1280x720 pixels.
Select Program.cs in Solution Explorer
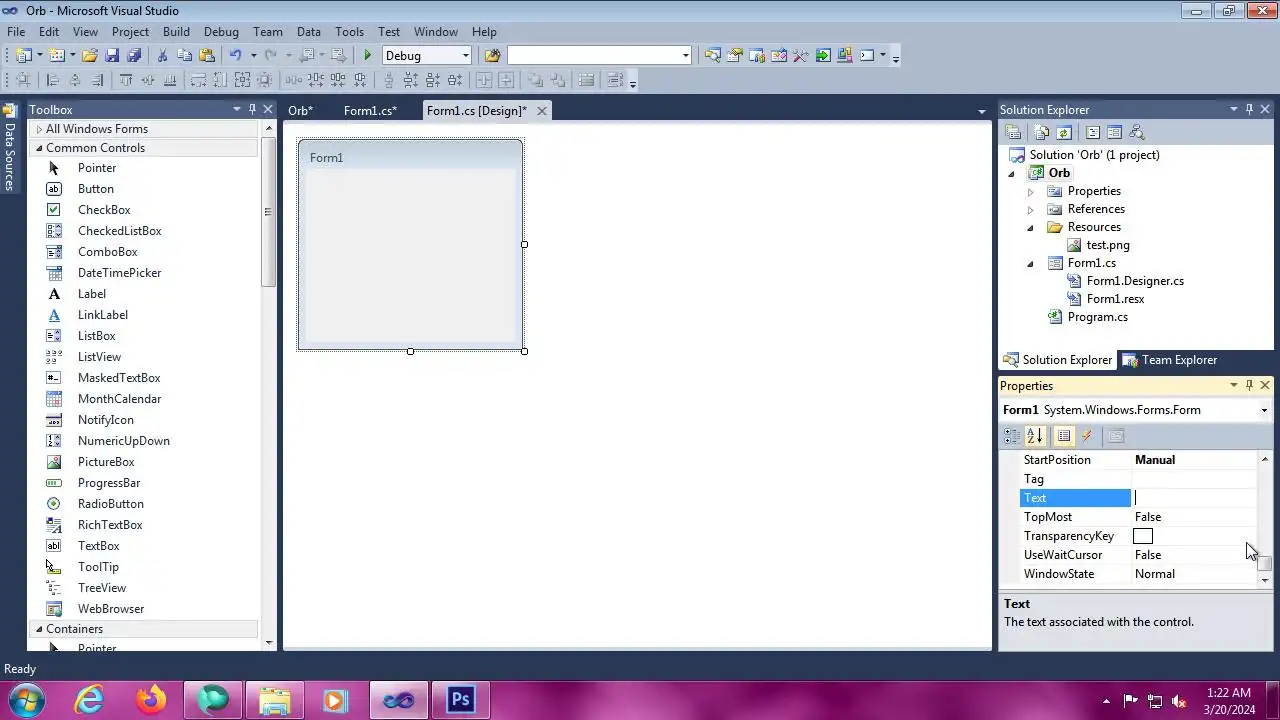pos(1097,317)
